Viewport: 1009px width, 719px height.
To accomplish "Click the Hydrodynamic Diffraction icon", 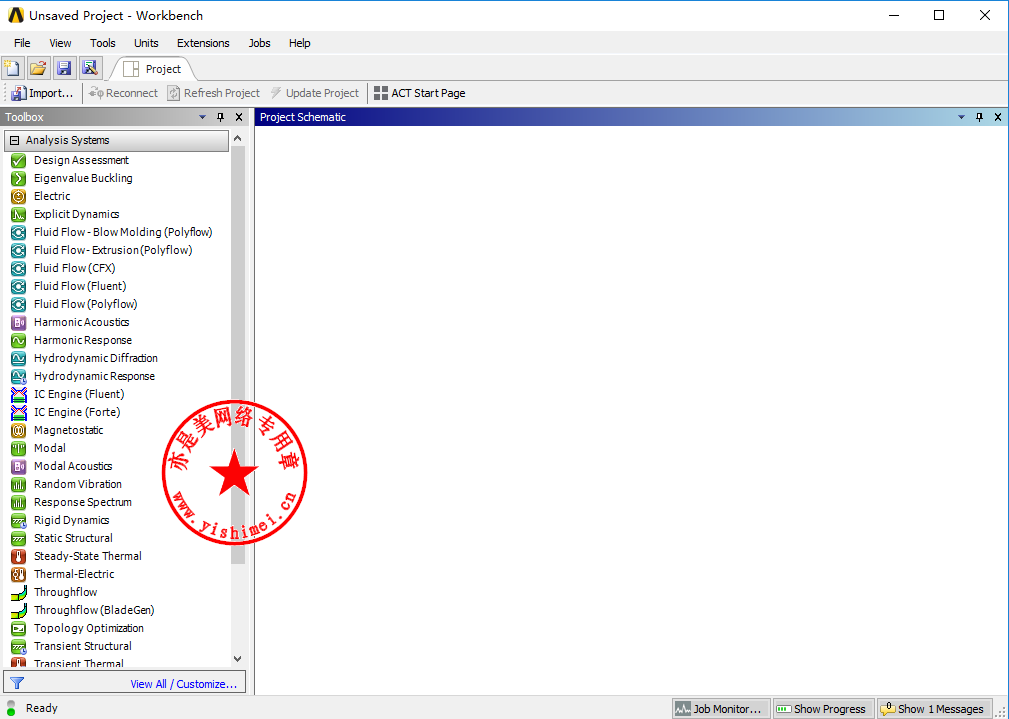I will (x=19, y=359).
